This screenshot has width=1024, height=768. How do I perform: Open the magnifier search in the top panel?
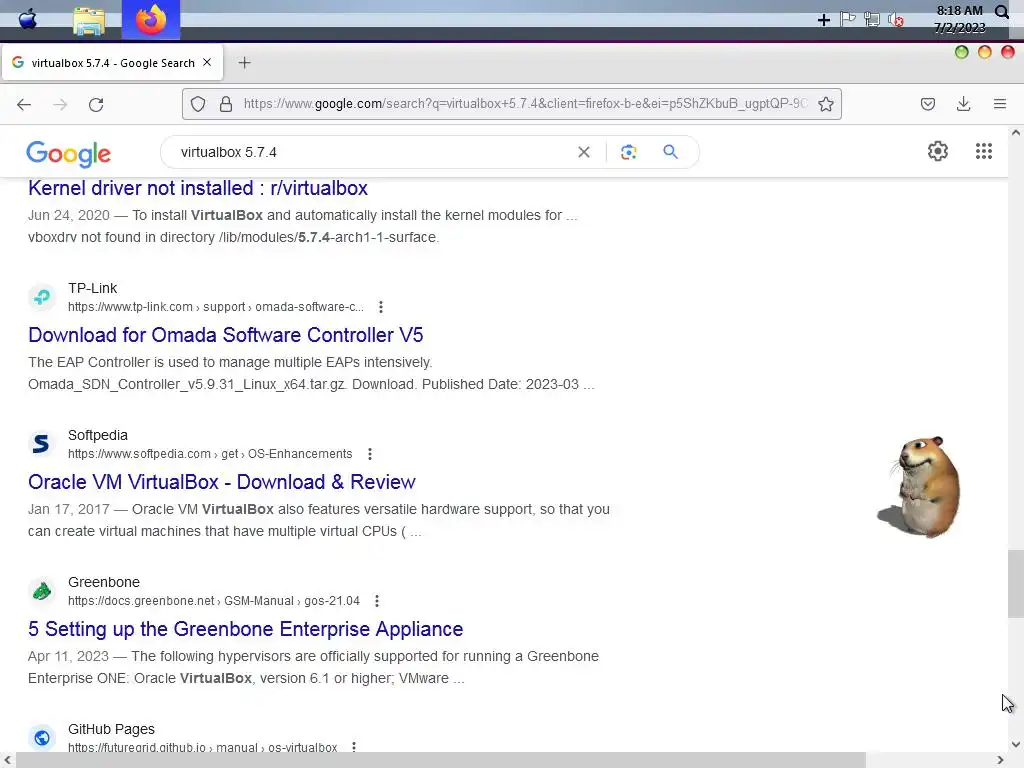click(1002, 12)
